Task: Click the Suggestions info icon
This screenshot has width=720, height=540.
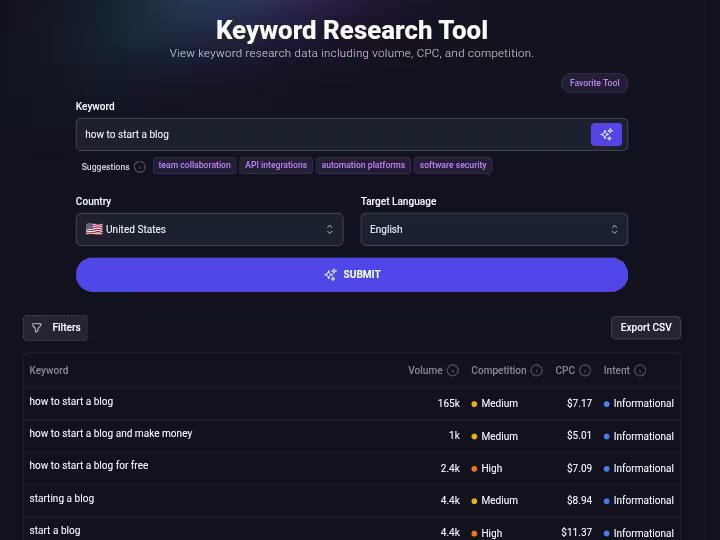Action: (140, 167)
